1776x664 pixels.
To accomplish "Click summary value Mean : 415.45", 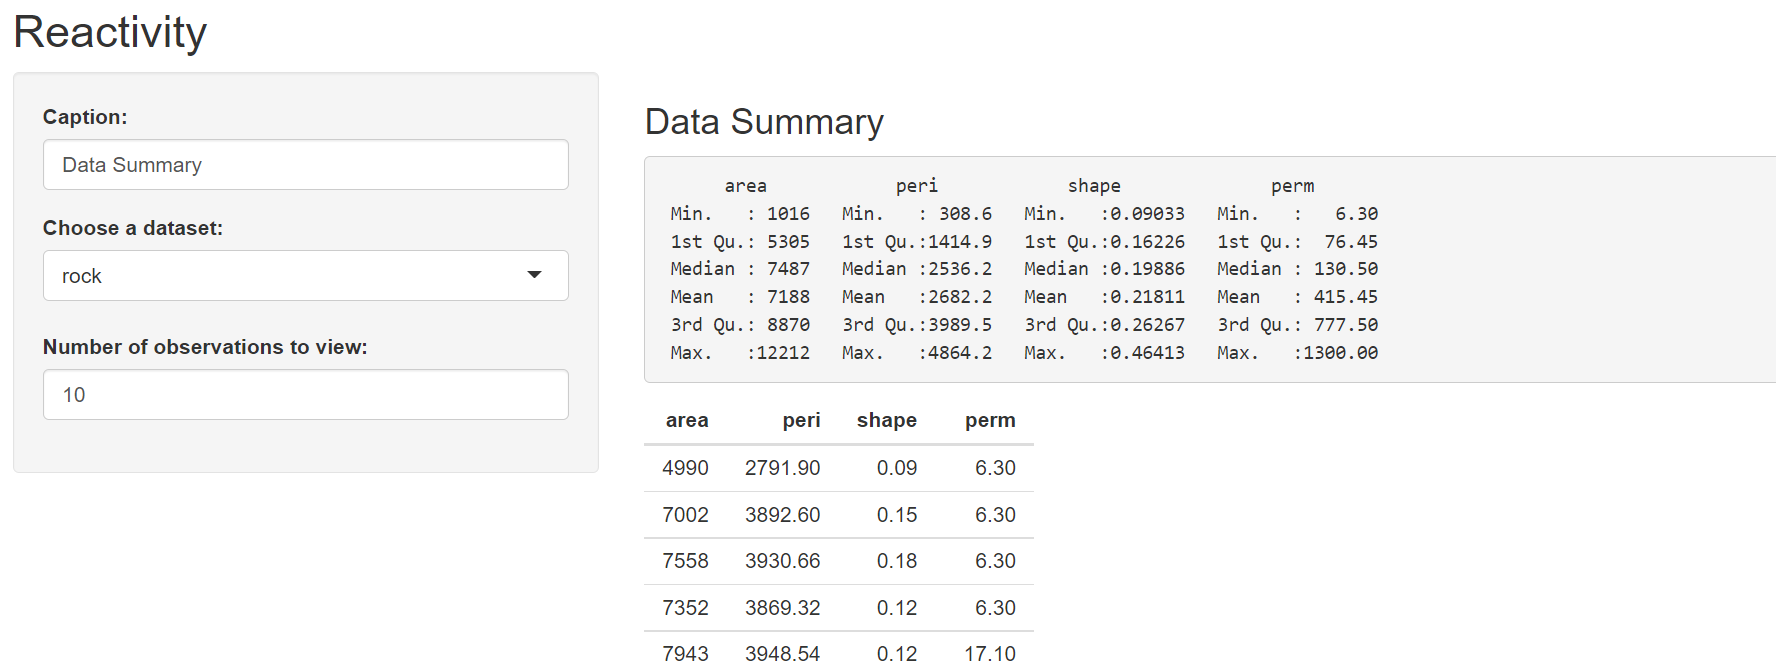I will pyautogui.click(x=1297, y=297).
